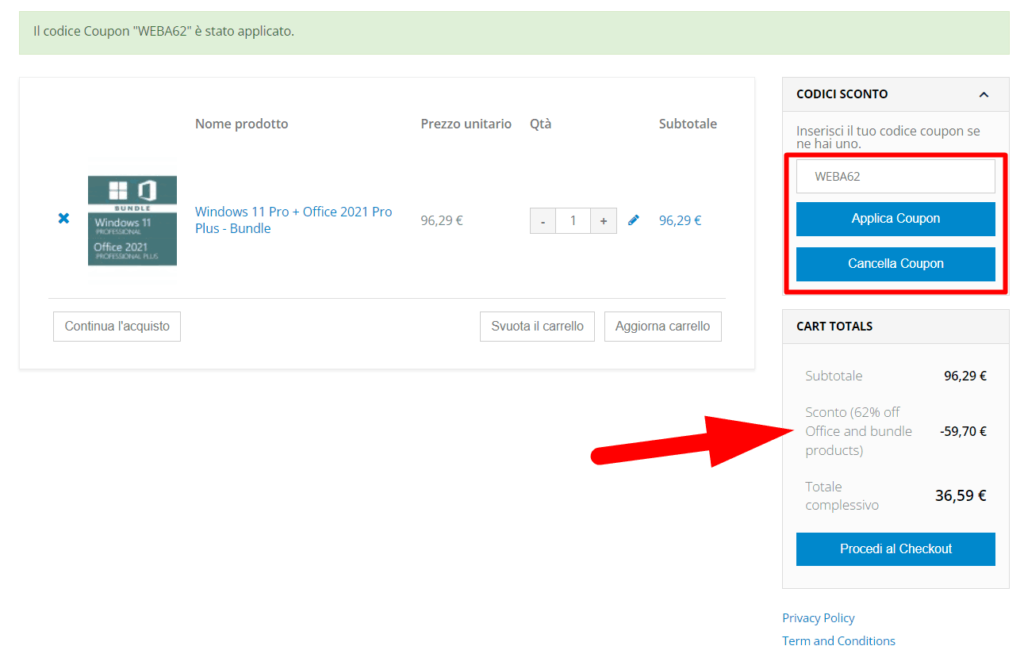Image resolution: width=1024 pixels, height=665 pixels.
Task: Increase quantity with the plus button
Action: [x=603, y=221]
